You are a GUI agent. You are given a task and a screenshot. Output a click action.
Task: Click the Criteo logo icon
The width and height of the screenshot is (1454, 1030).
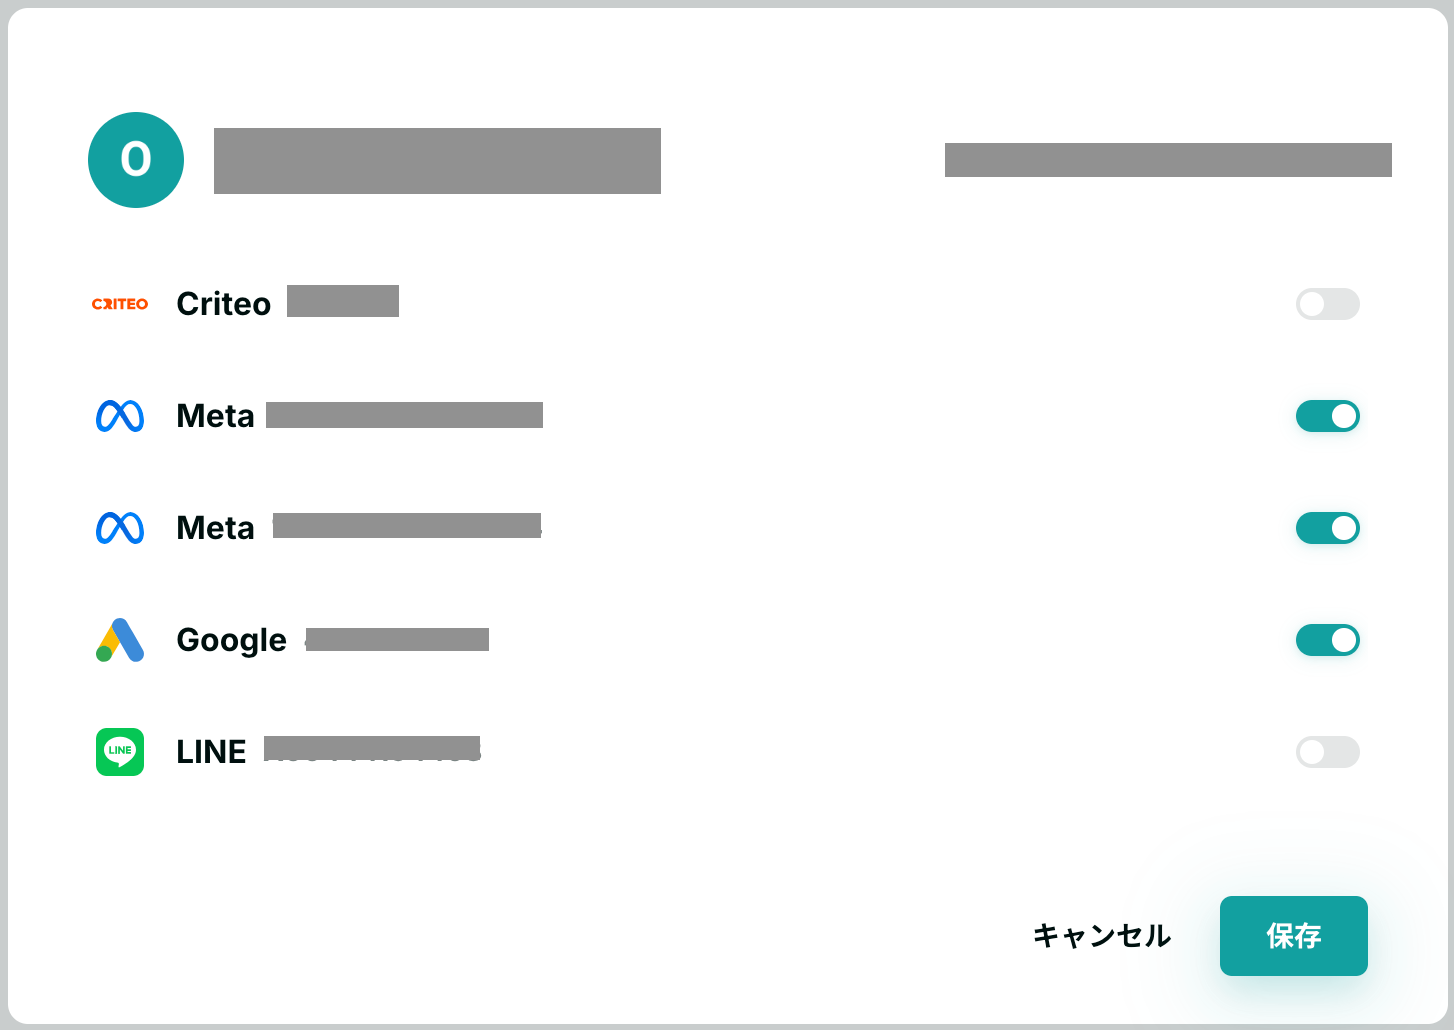(x=120, y=304)
